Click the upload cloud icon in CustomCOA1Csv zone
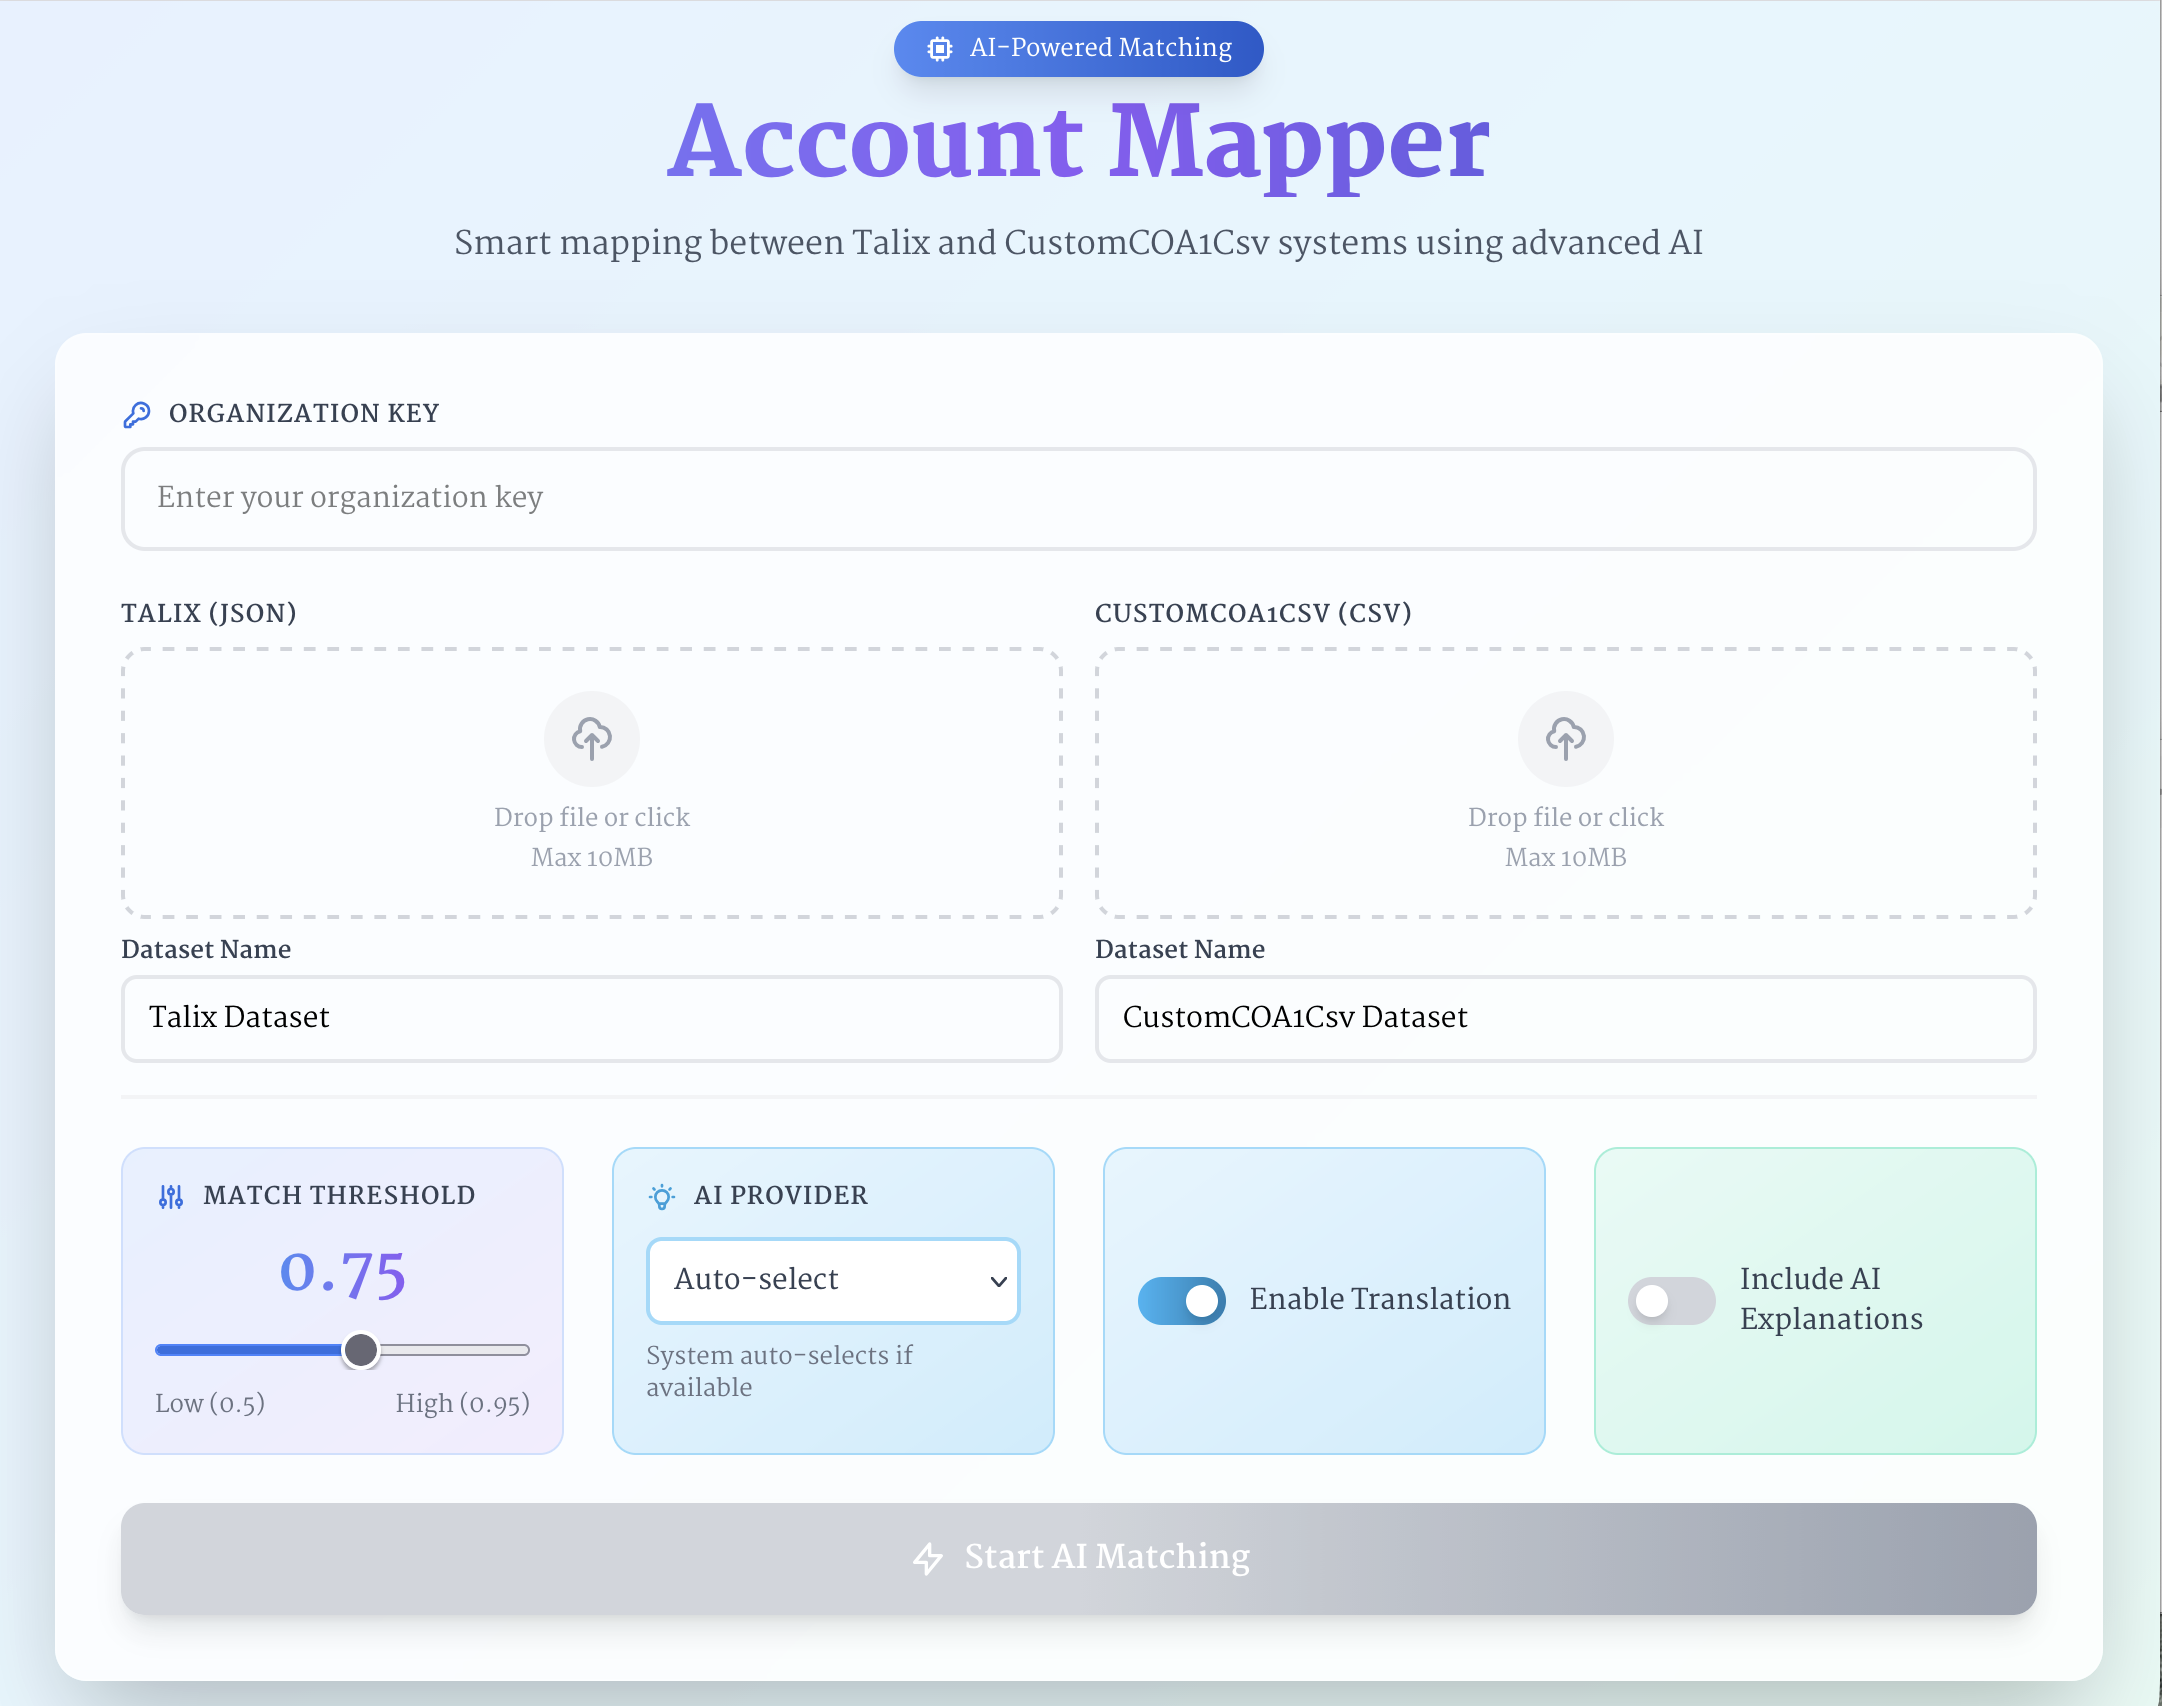This screenshot has width=2162, height=1706. pos(1565,738)
